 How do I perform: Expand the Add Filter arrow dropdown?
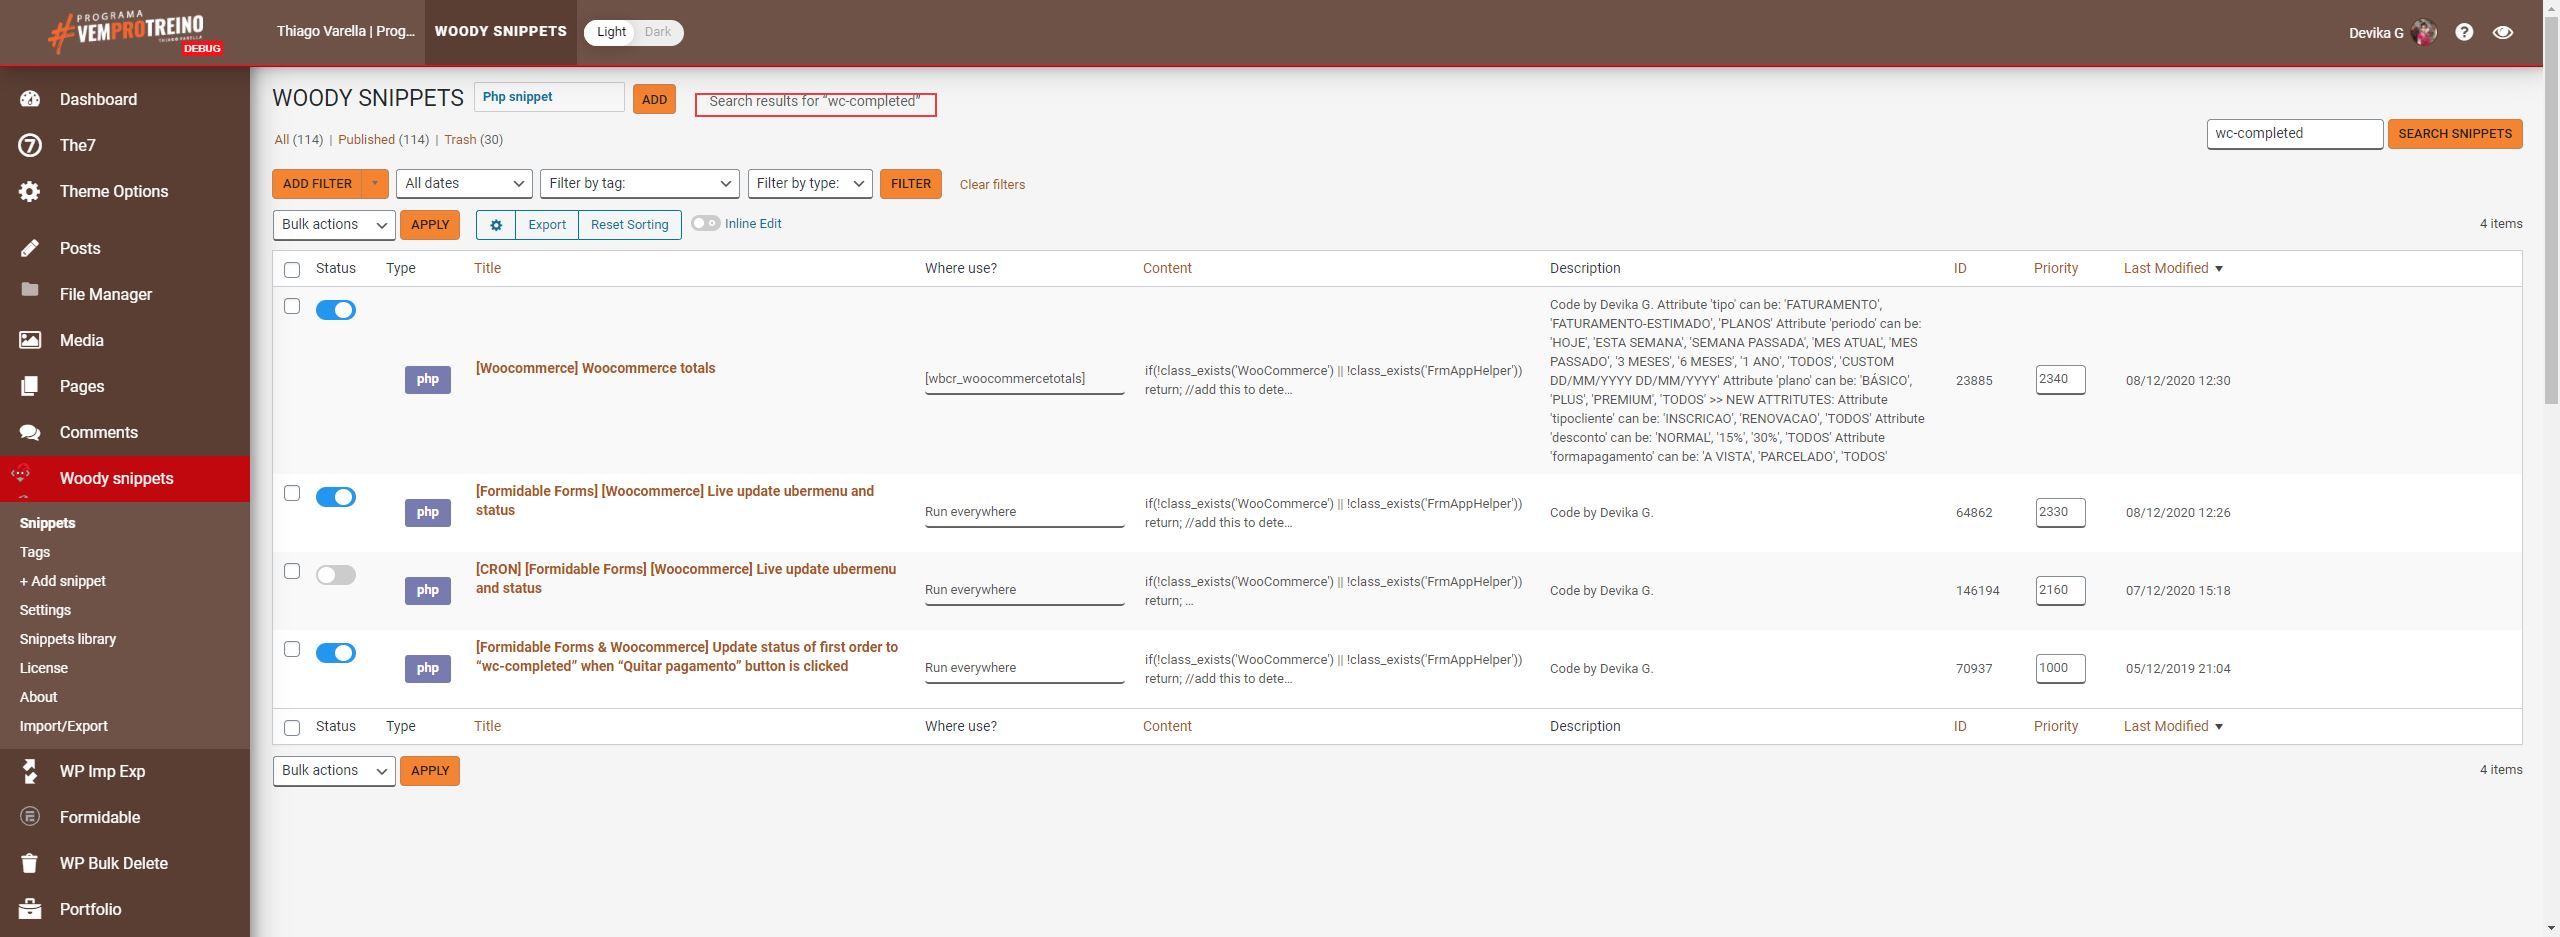(x=375, y=184)
